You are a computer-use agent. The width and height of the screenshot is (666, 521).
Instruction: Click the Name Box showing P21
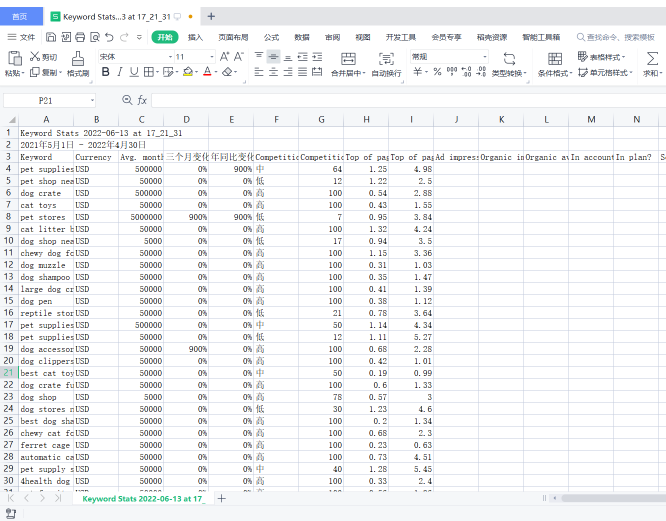(x=48, y=100)
